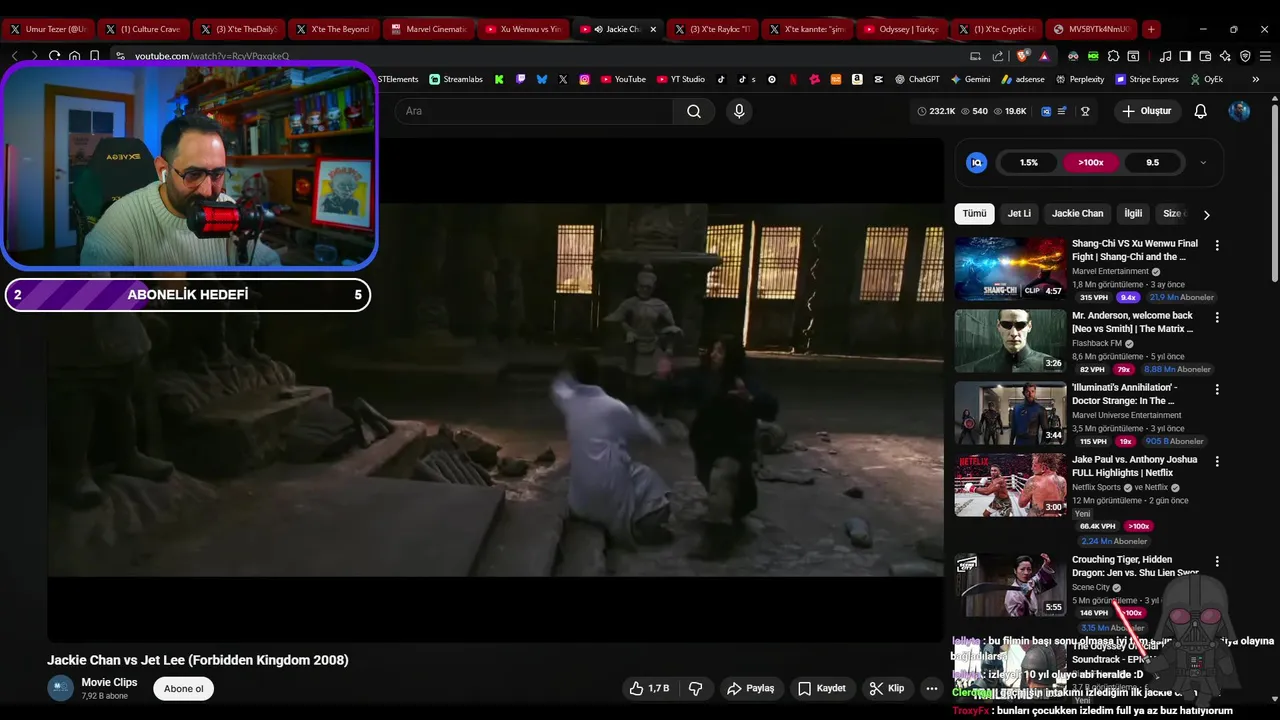1280x720 pixels.
Task: Reload the page
Action: click(55, 56)
